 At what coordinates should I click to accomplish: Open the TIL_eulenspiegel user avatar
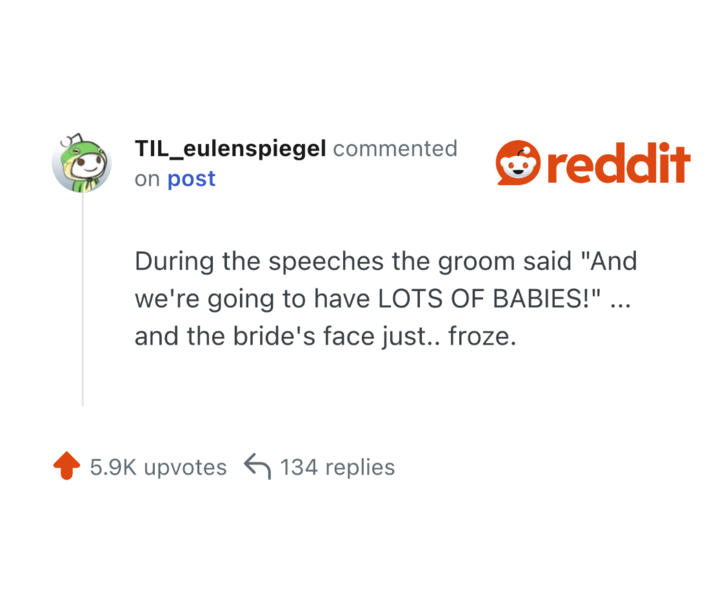[80, 163]
